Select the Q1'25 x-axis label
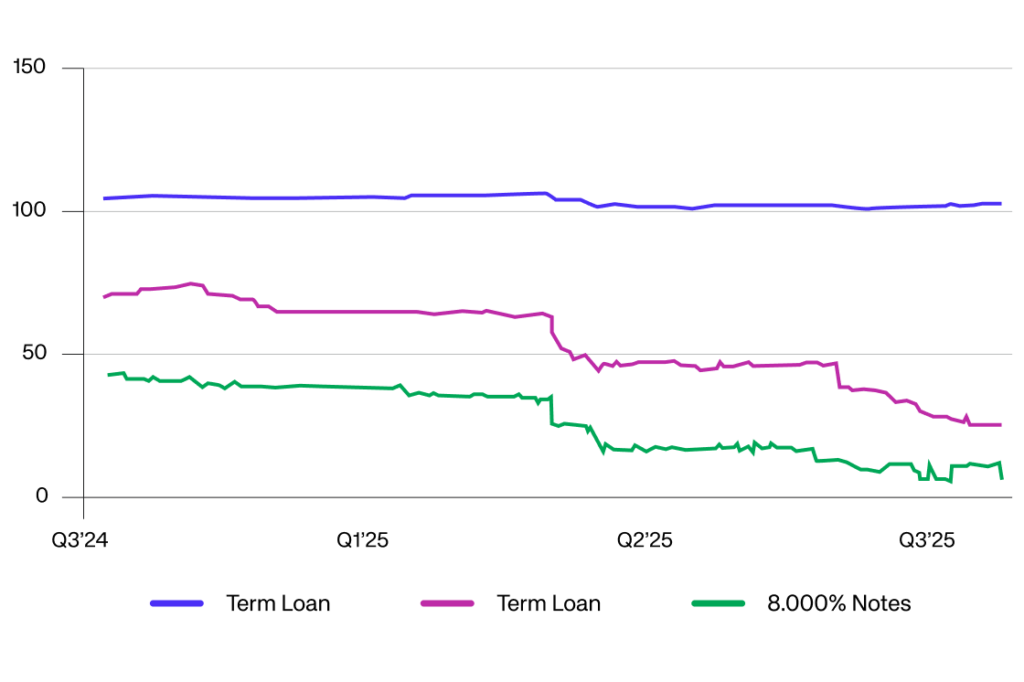This screenshot has height=682, width=1024. click(x=362, y=541)
